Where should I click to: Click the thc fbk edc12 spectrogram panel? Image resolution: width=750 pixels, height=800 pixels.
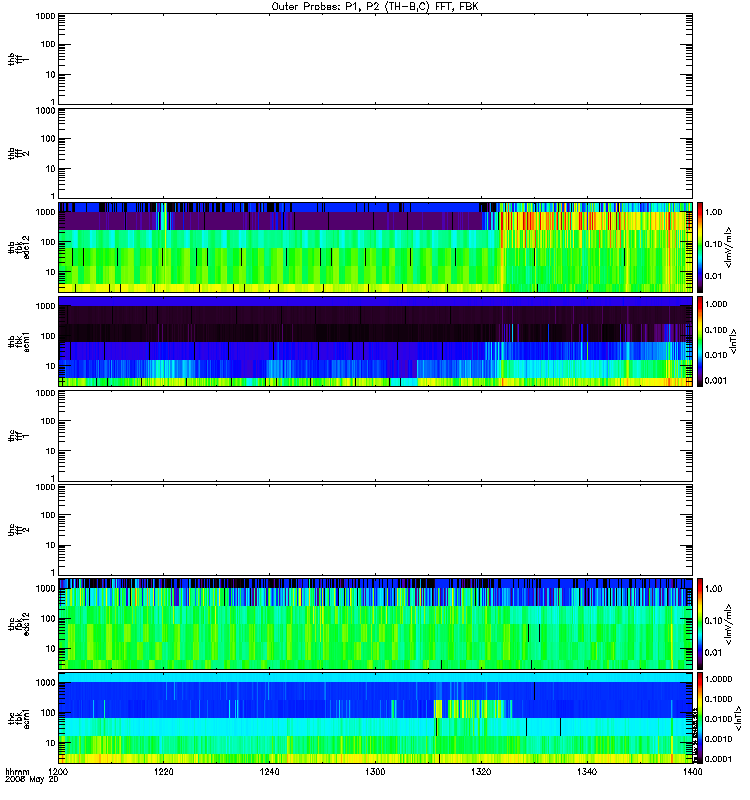[376, 623]
